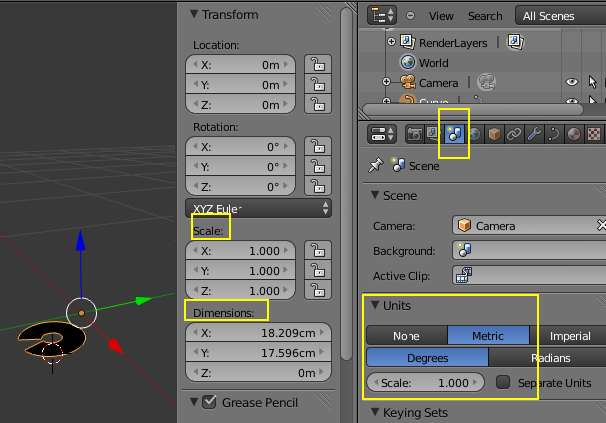Select None unit system
606x423 pixels.
(x=407, y=336)
